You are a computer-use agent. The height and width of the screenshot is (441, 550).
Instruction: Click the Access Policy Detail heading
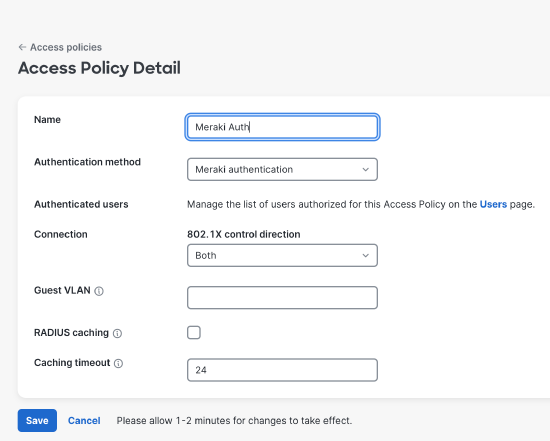99,68
